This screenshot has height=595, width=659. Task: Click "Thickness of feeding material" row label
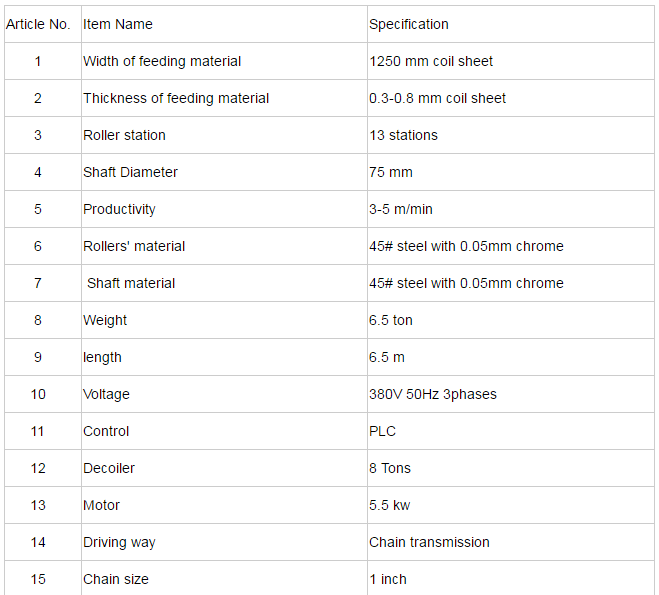(176, 98)
